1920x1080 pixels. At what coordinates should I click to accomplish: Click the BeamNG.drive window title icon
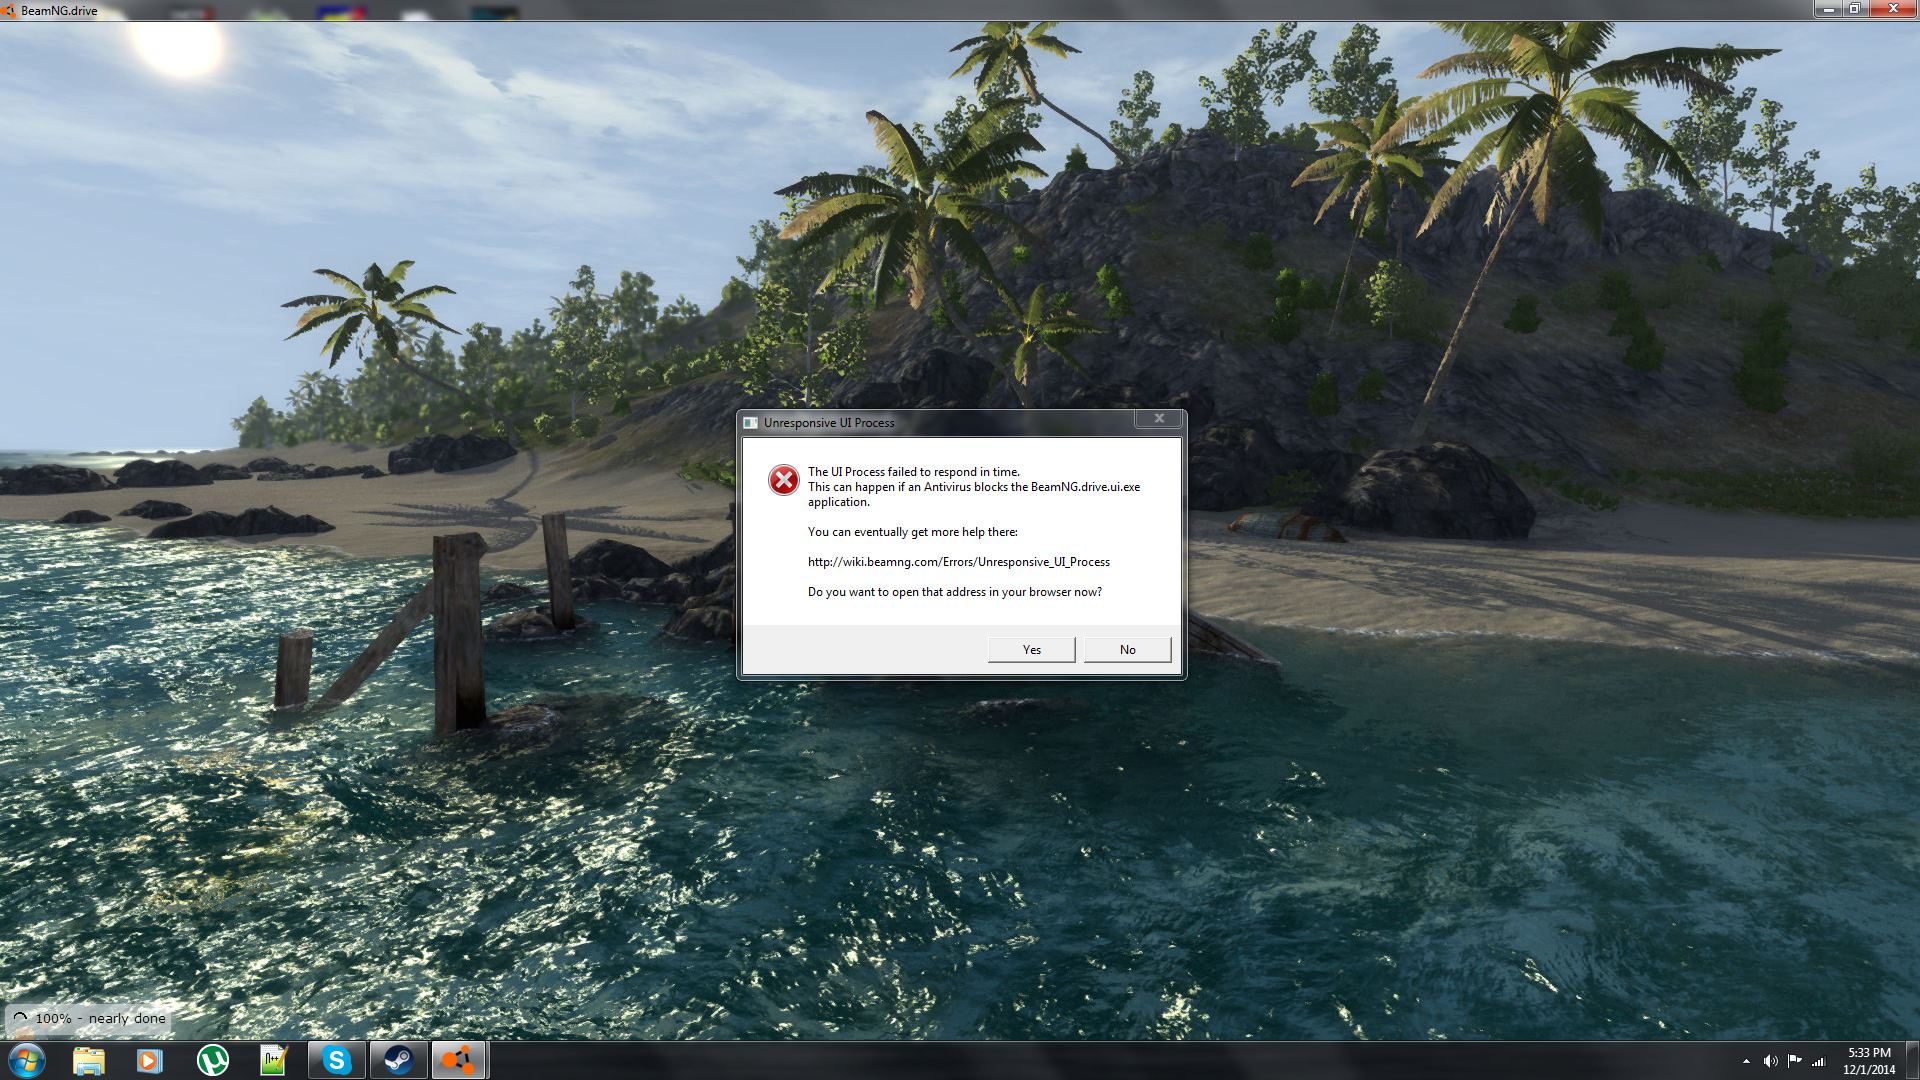(x=9, y=10)
